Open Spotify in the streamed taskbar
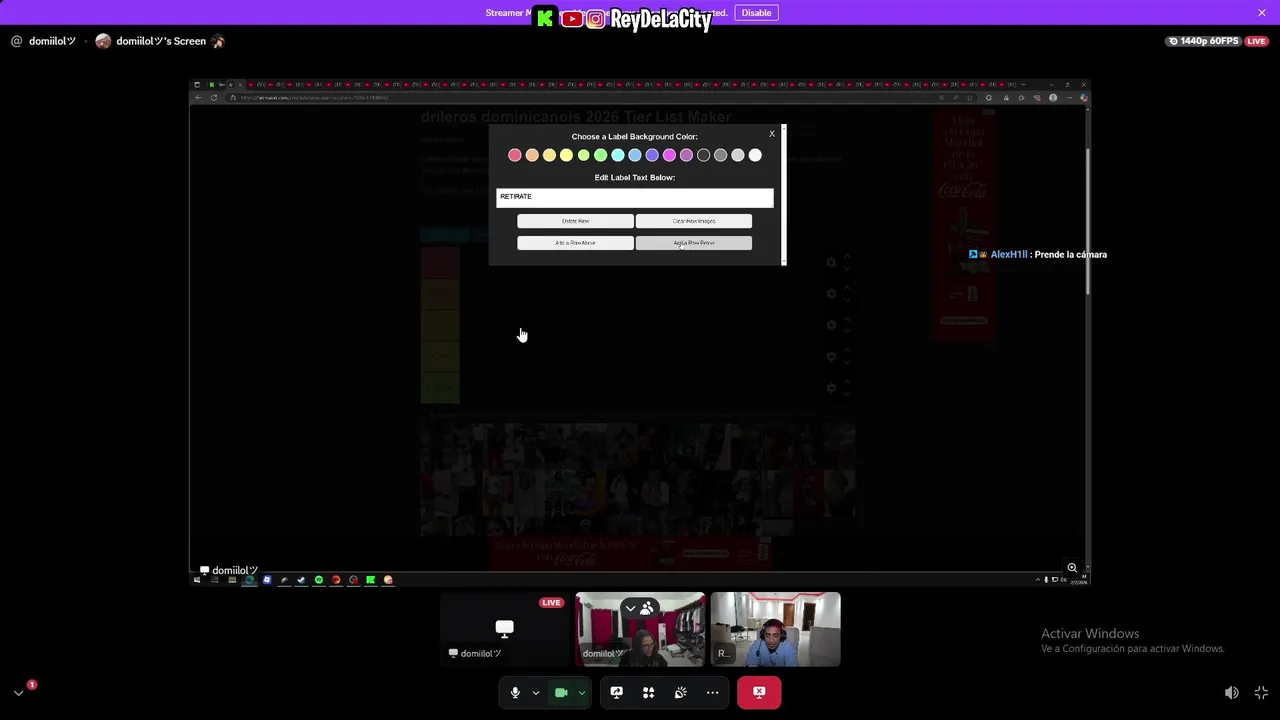The width and height of the screenshot is (1280, 720). (x=319, y=580)
